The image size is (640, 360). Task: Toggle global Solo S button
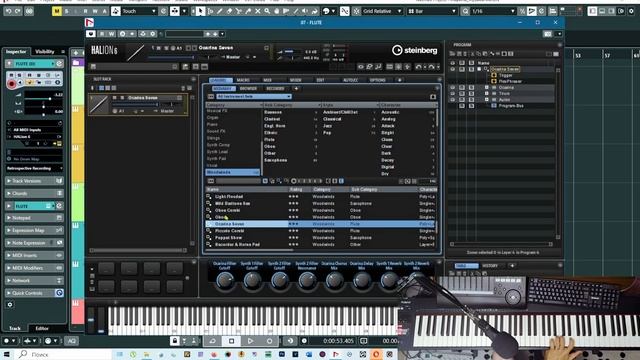[x=67, y=11]
